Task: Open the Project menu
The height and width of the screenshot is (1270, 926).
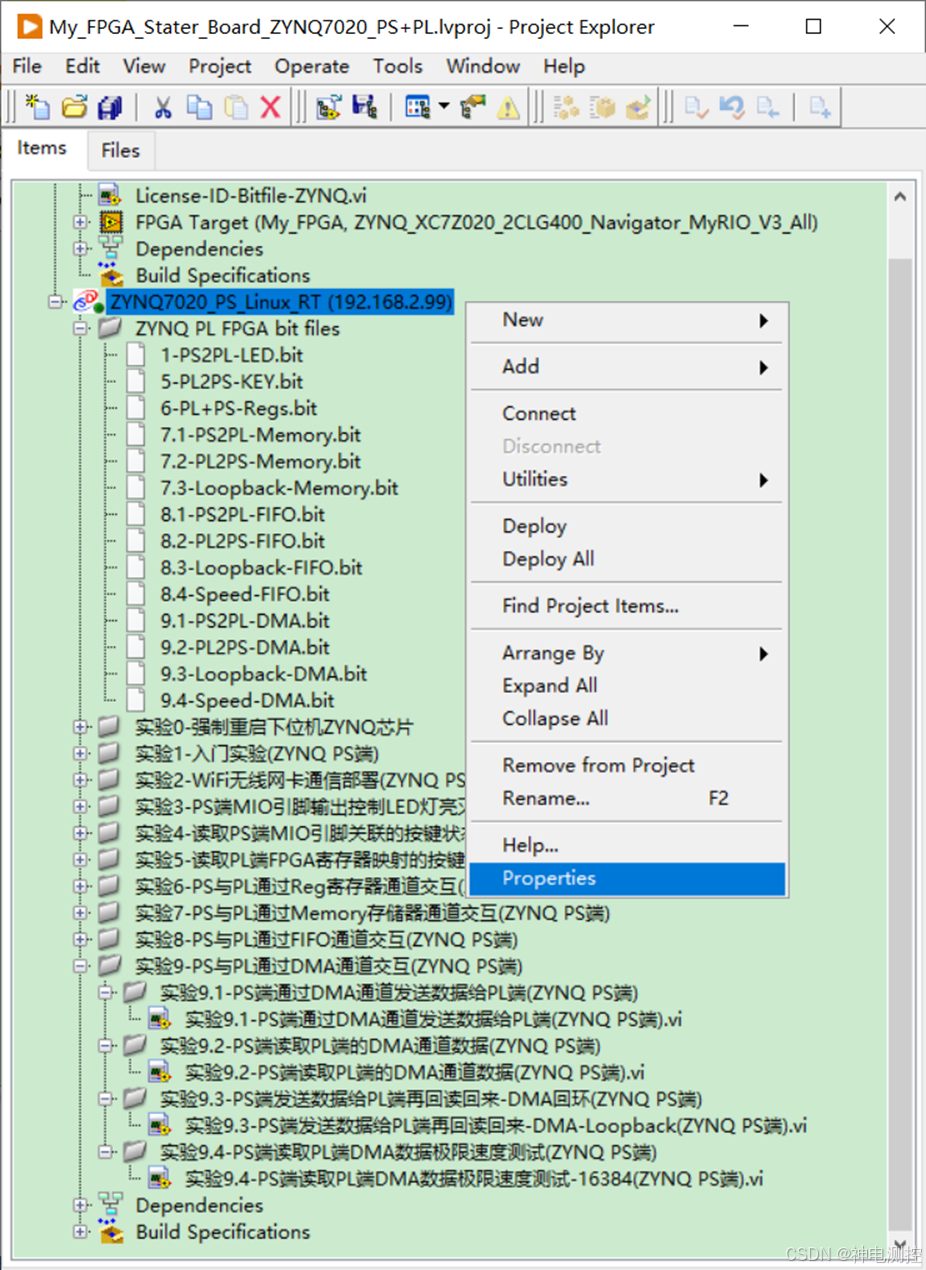Action: [x=220, y=66]
